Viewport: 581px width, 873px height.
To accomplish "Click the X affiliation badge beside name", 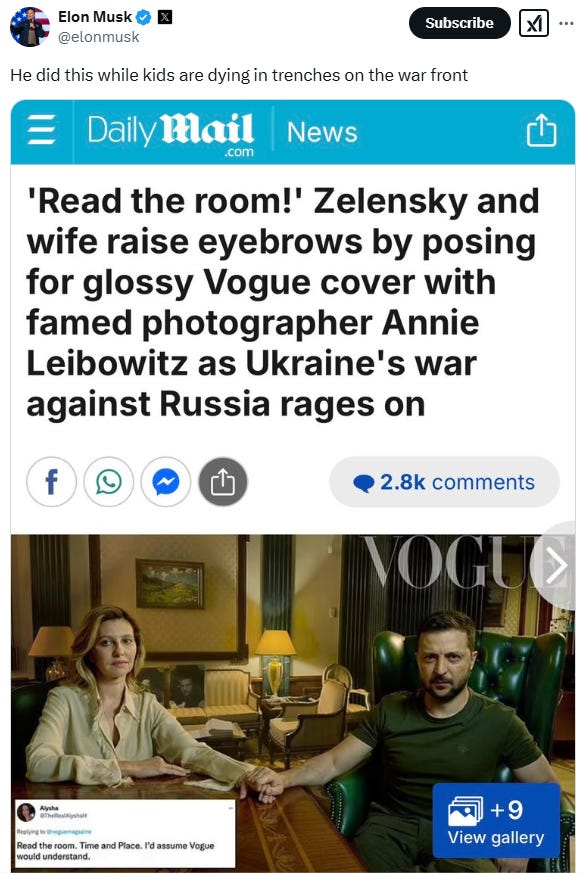I will pos(165,17).
